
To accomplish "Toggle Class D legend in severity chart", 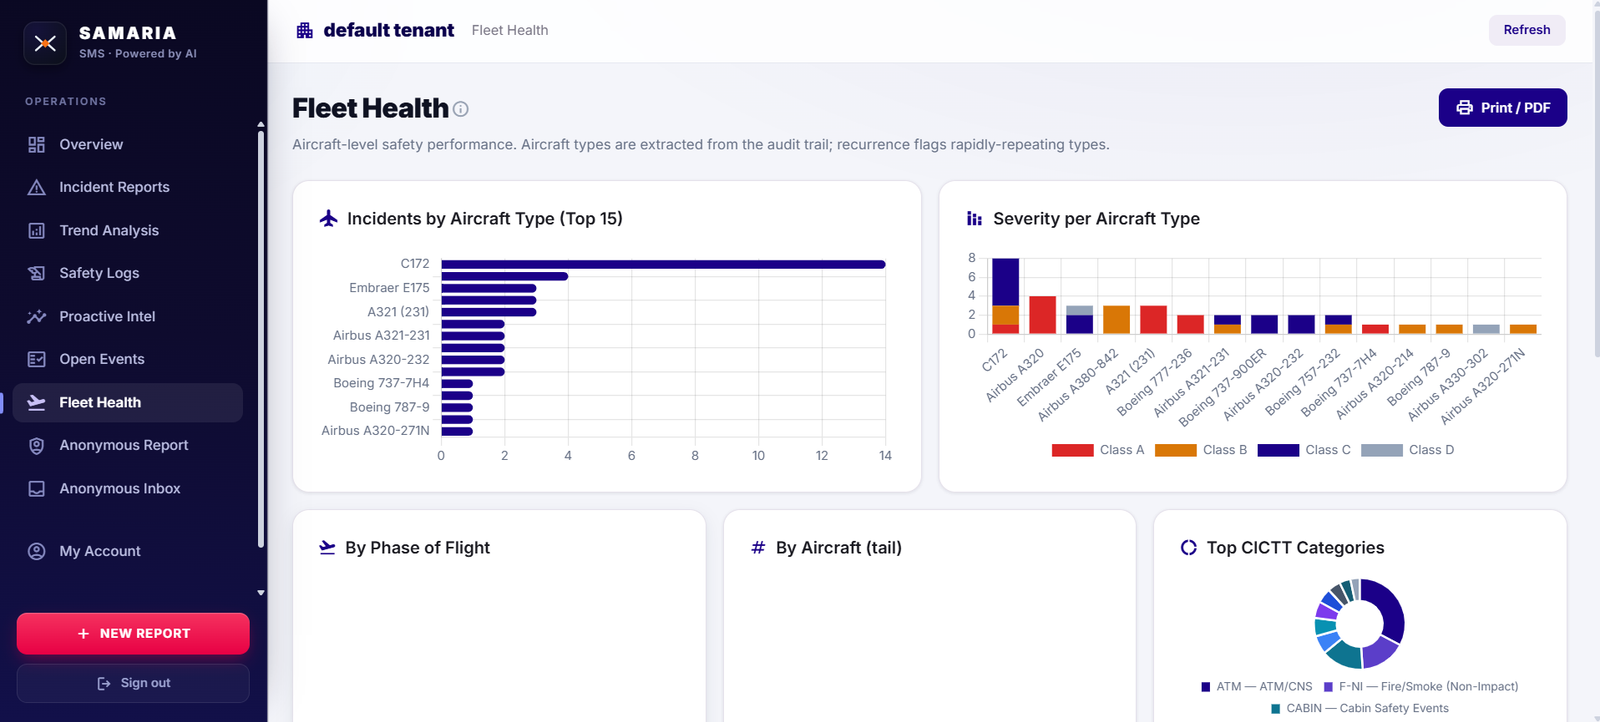I will click(x=1408, y=450).
